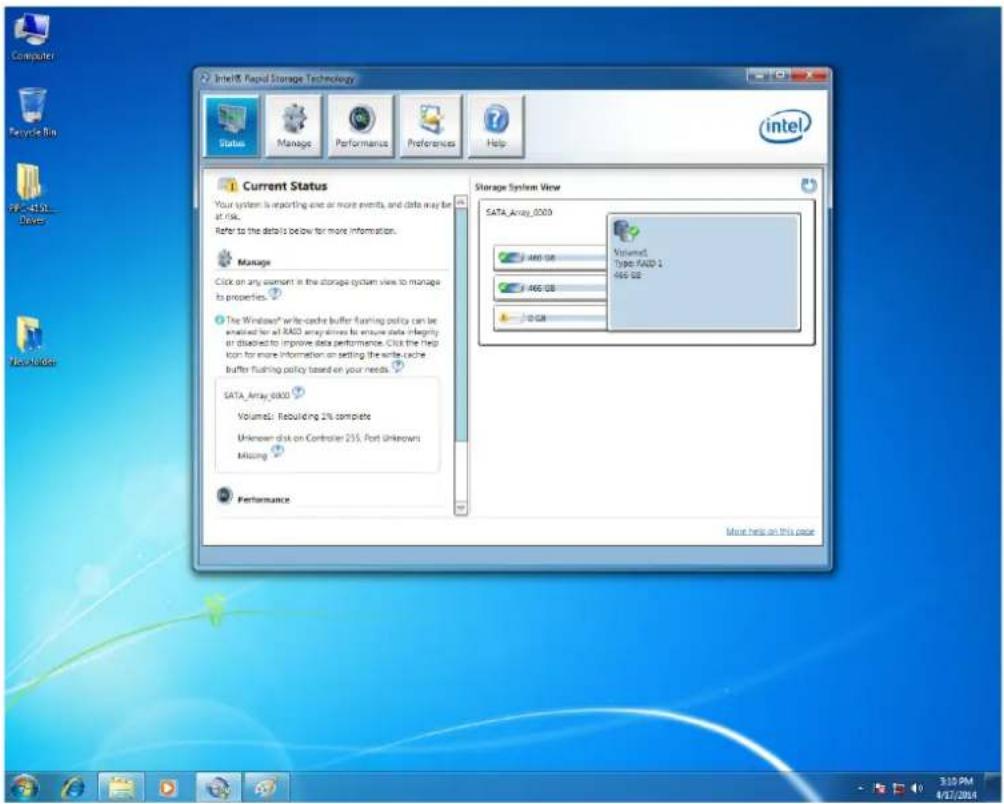The height and width of the screenshot is (804, 1004).
Task: Click Performance section heading
Action: point(263,500)
